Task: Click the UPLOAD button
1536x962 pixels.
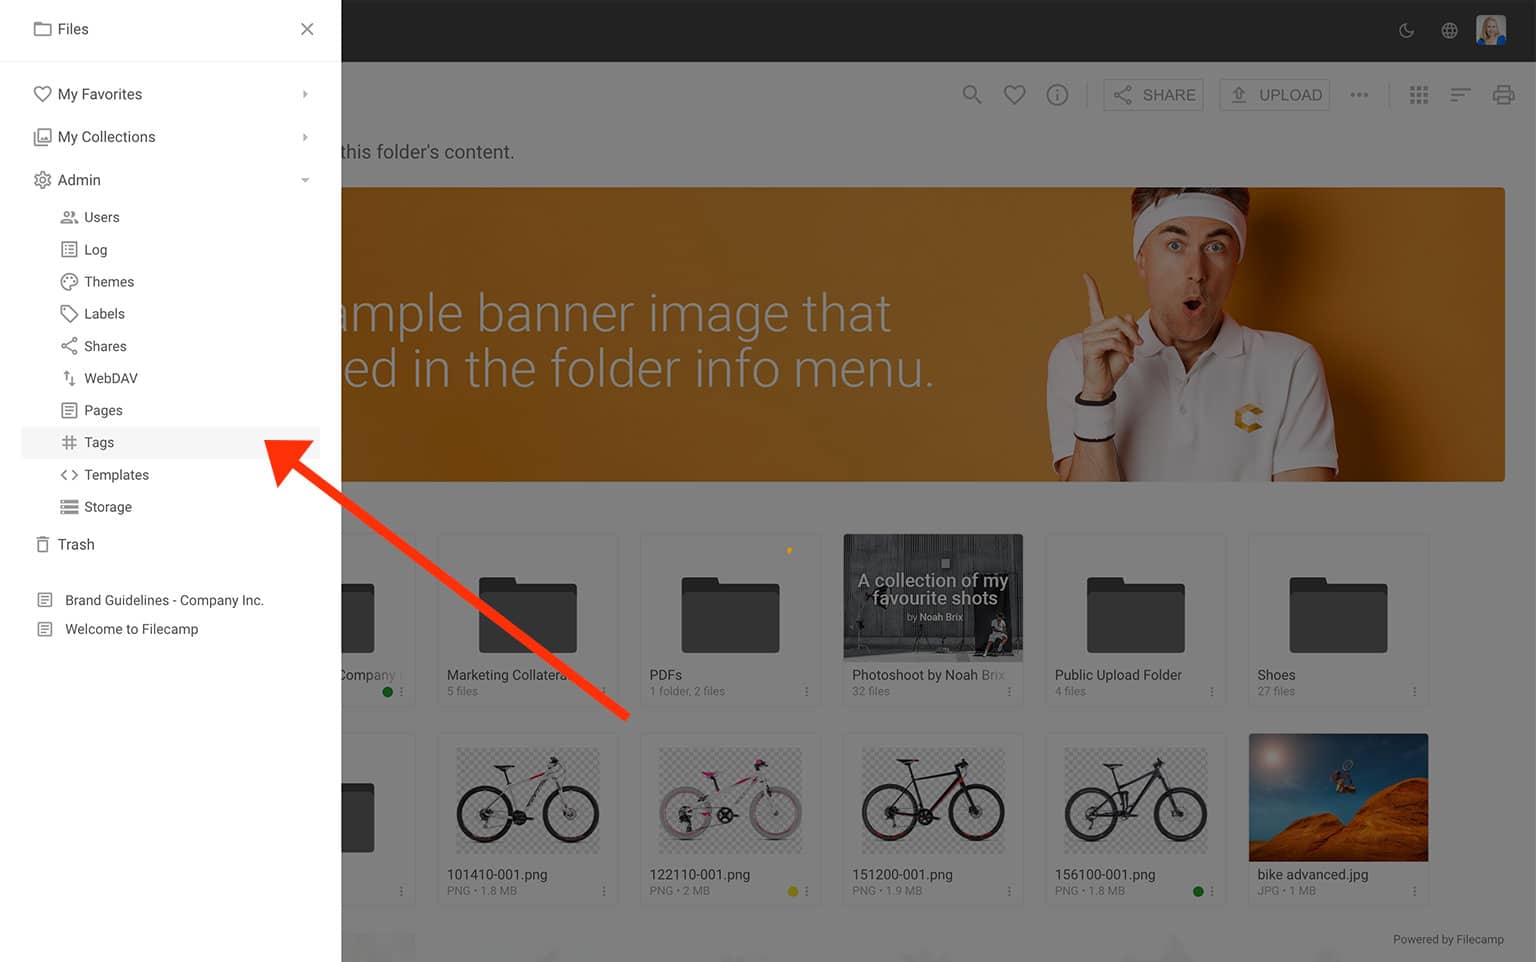Action: (x=1274, y=95)
